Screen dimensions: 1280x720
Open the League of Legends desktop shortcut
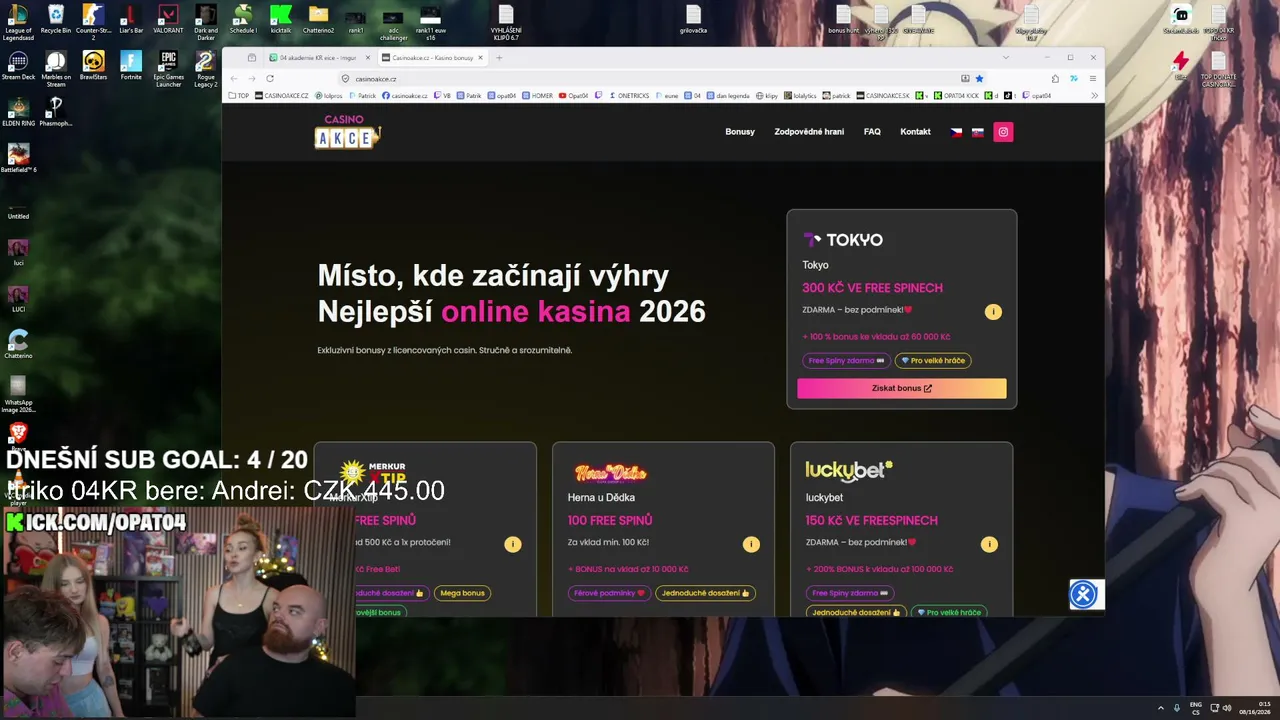point(18,20)
